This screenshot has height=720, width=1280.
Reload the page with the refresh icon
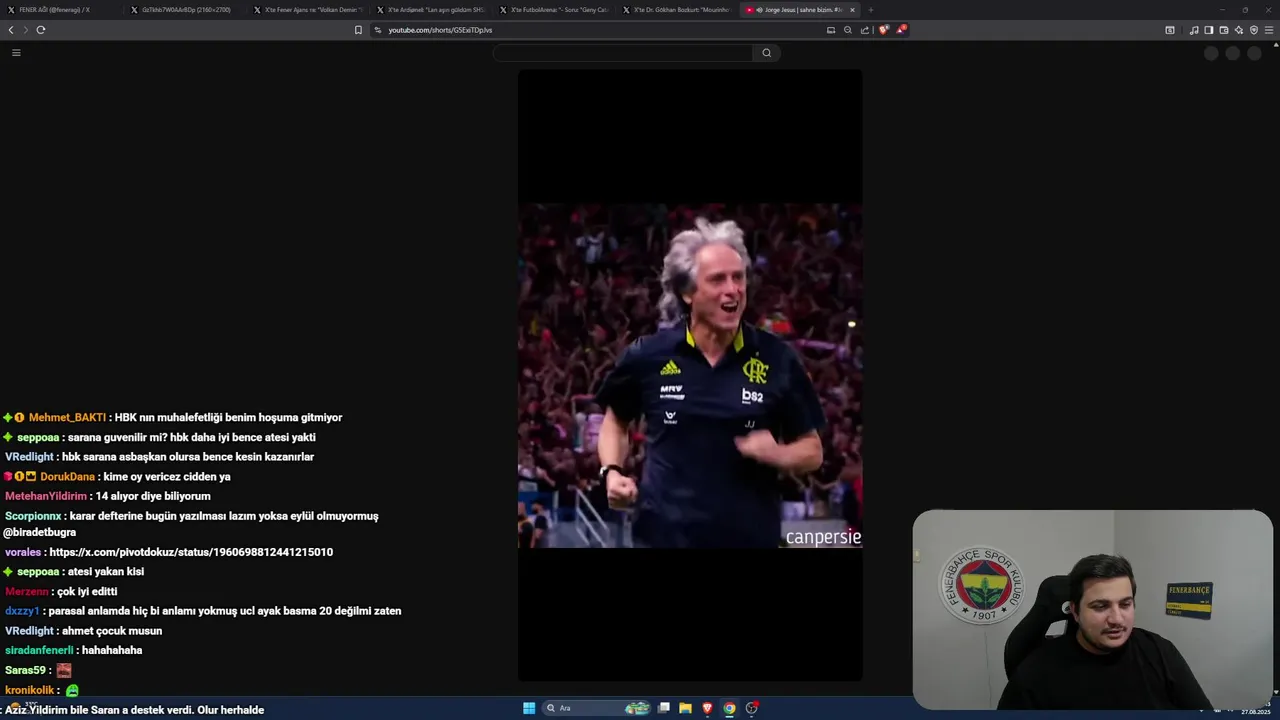click(x=41, y=30)
